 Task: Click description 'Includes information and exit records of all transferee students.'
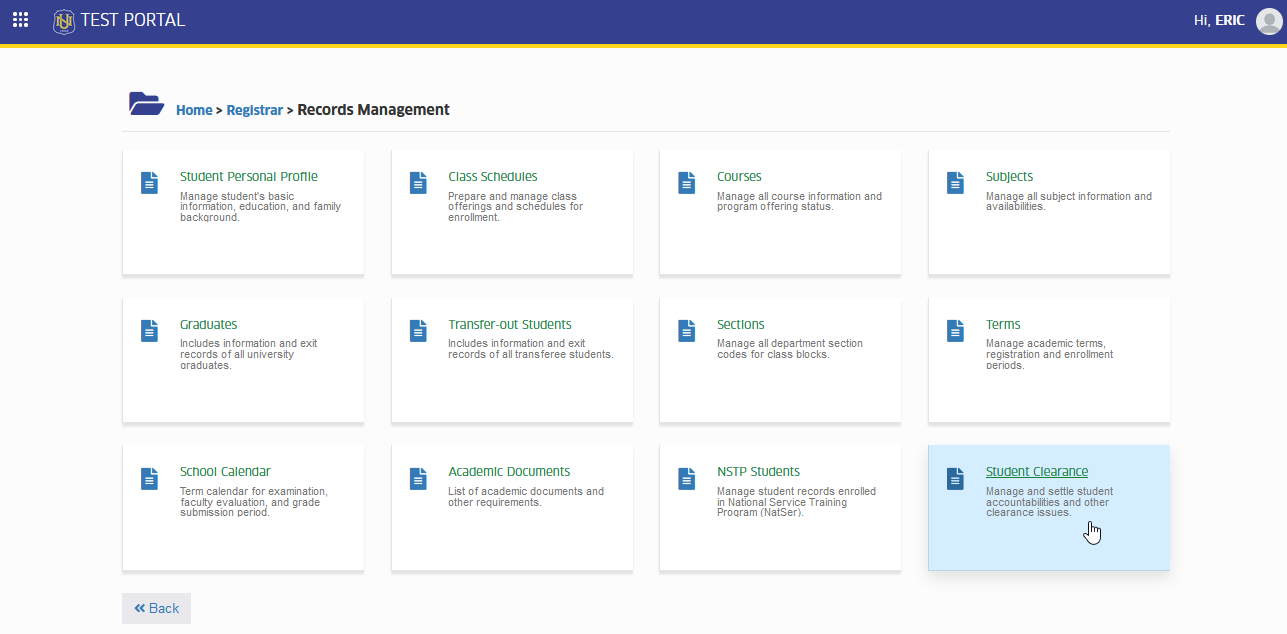click(531, 349)
